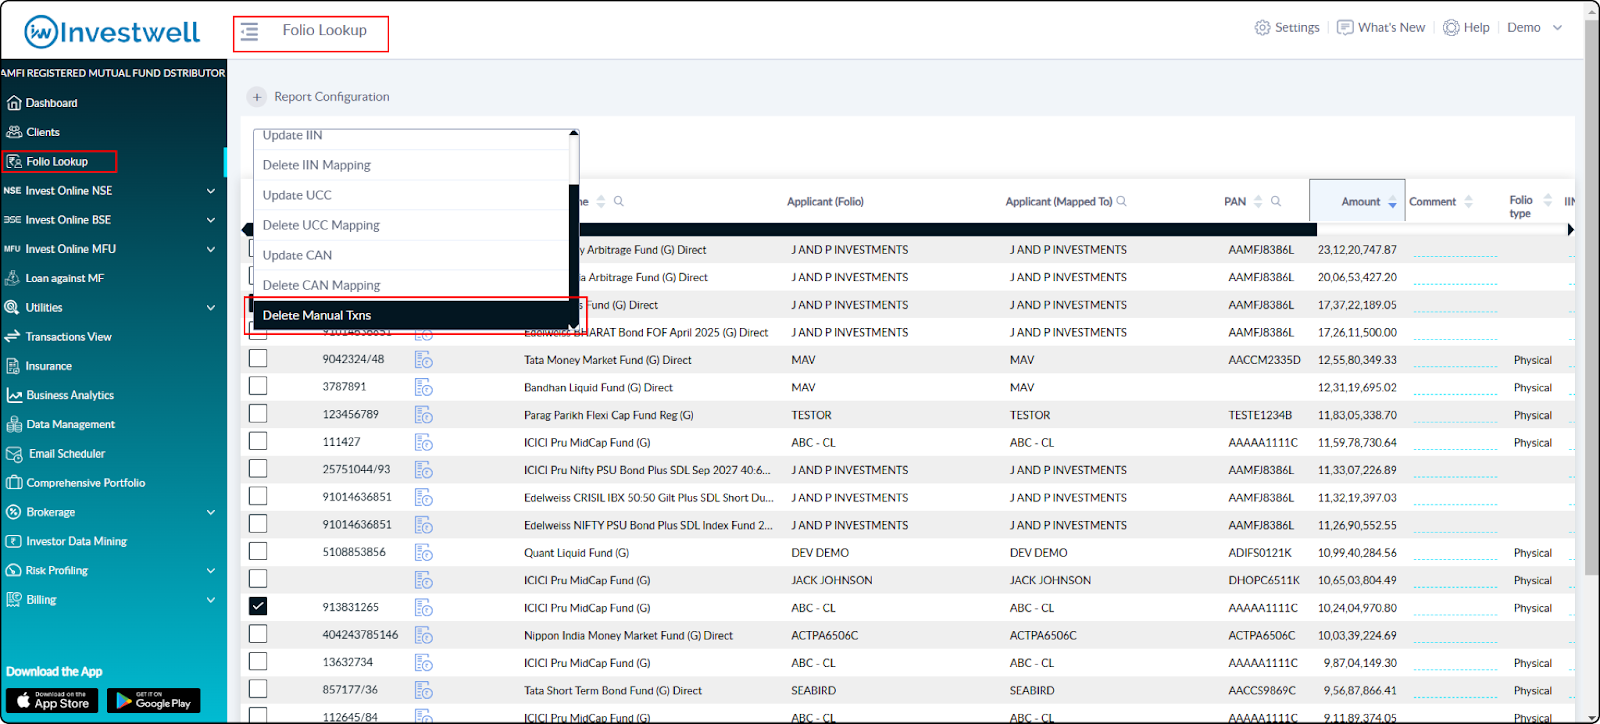The height and width of the screenshot is (724, 1600).
Task: Click the Dashboard home icon in sidebar
Action: (14, 103)
